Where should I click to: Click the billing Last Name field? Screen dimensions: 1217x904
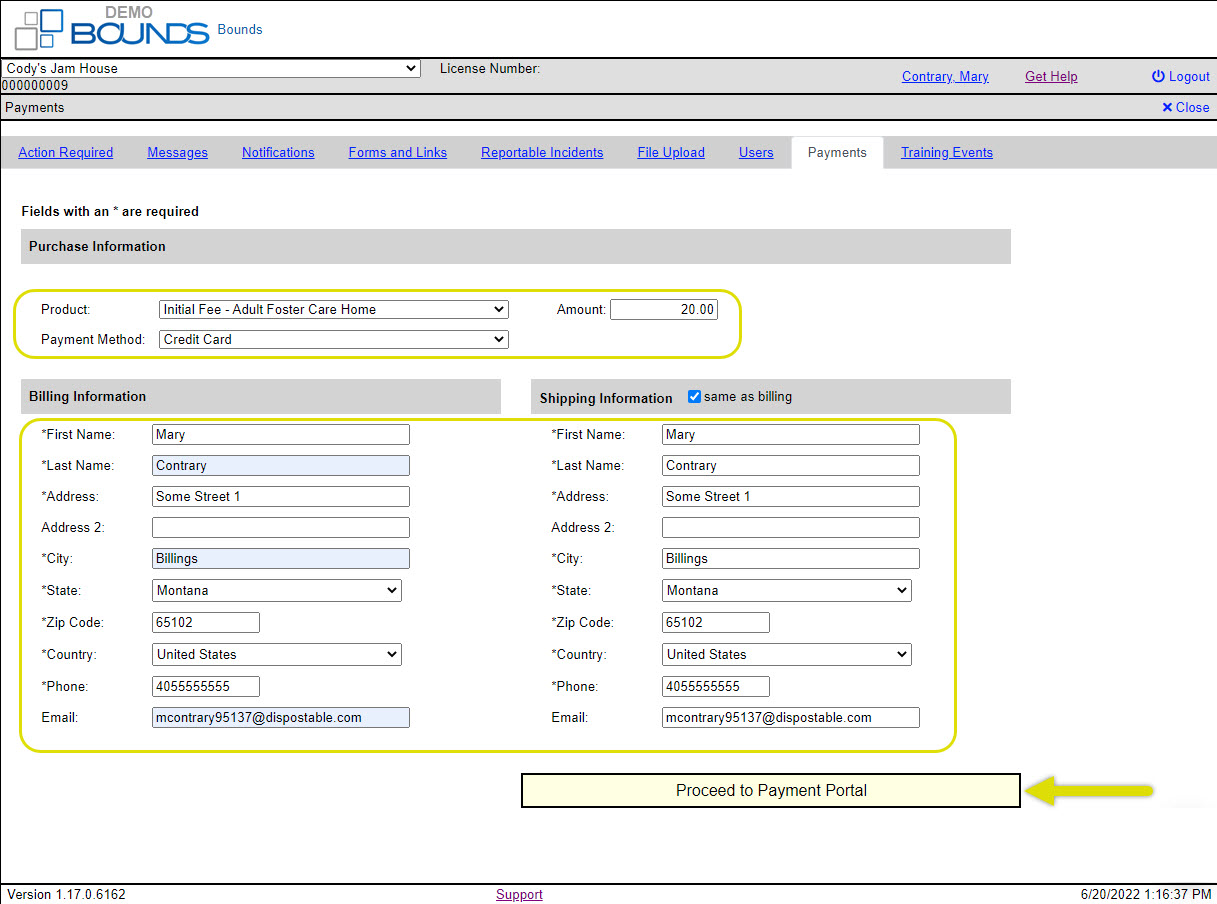click(281, 465)
